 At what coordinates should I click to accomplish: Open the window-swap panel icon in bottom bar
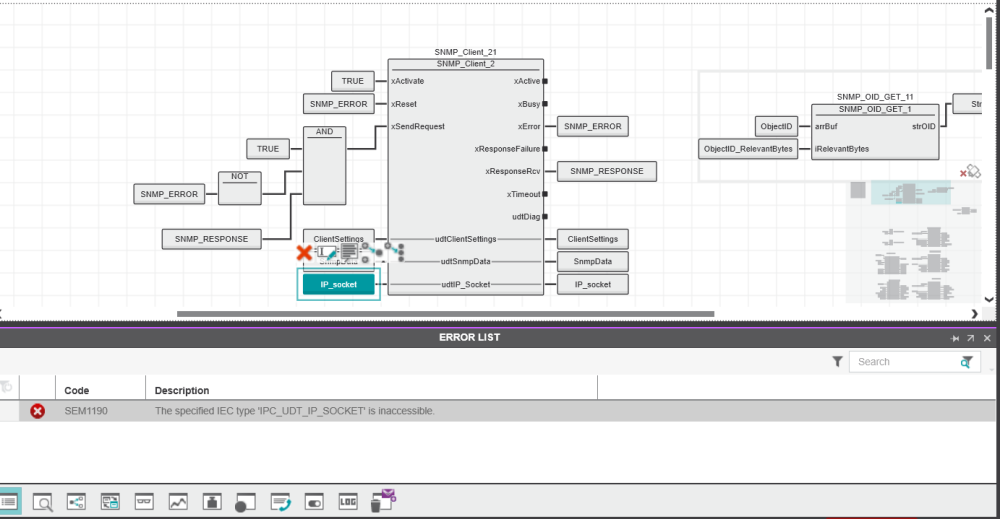click(110, 502)
